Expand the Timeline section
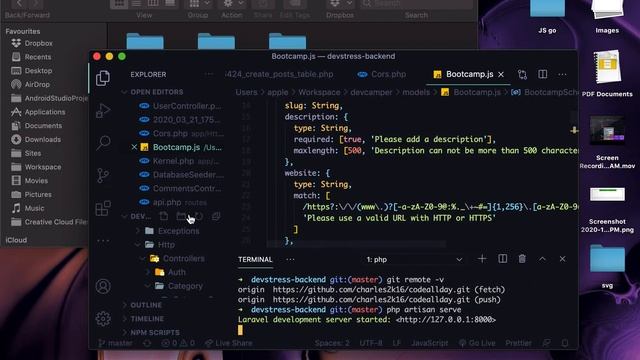This screenshot has width=640, height=360. (147, 319)
